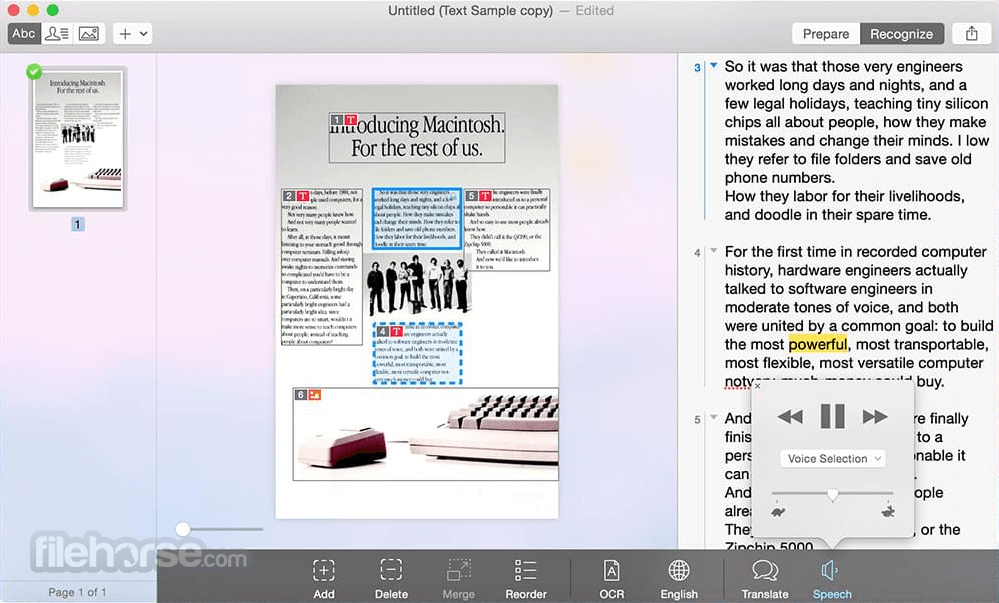Screen dimensions: 999x603
Task: Collapse paragraph 5 disclosure triangle
Action: coord(714,418)
